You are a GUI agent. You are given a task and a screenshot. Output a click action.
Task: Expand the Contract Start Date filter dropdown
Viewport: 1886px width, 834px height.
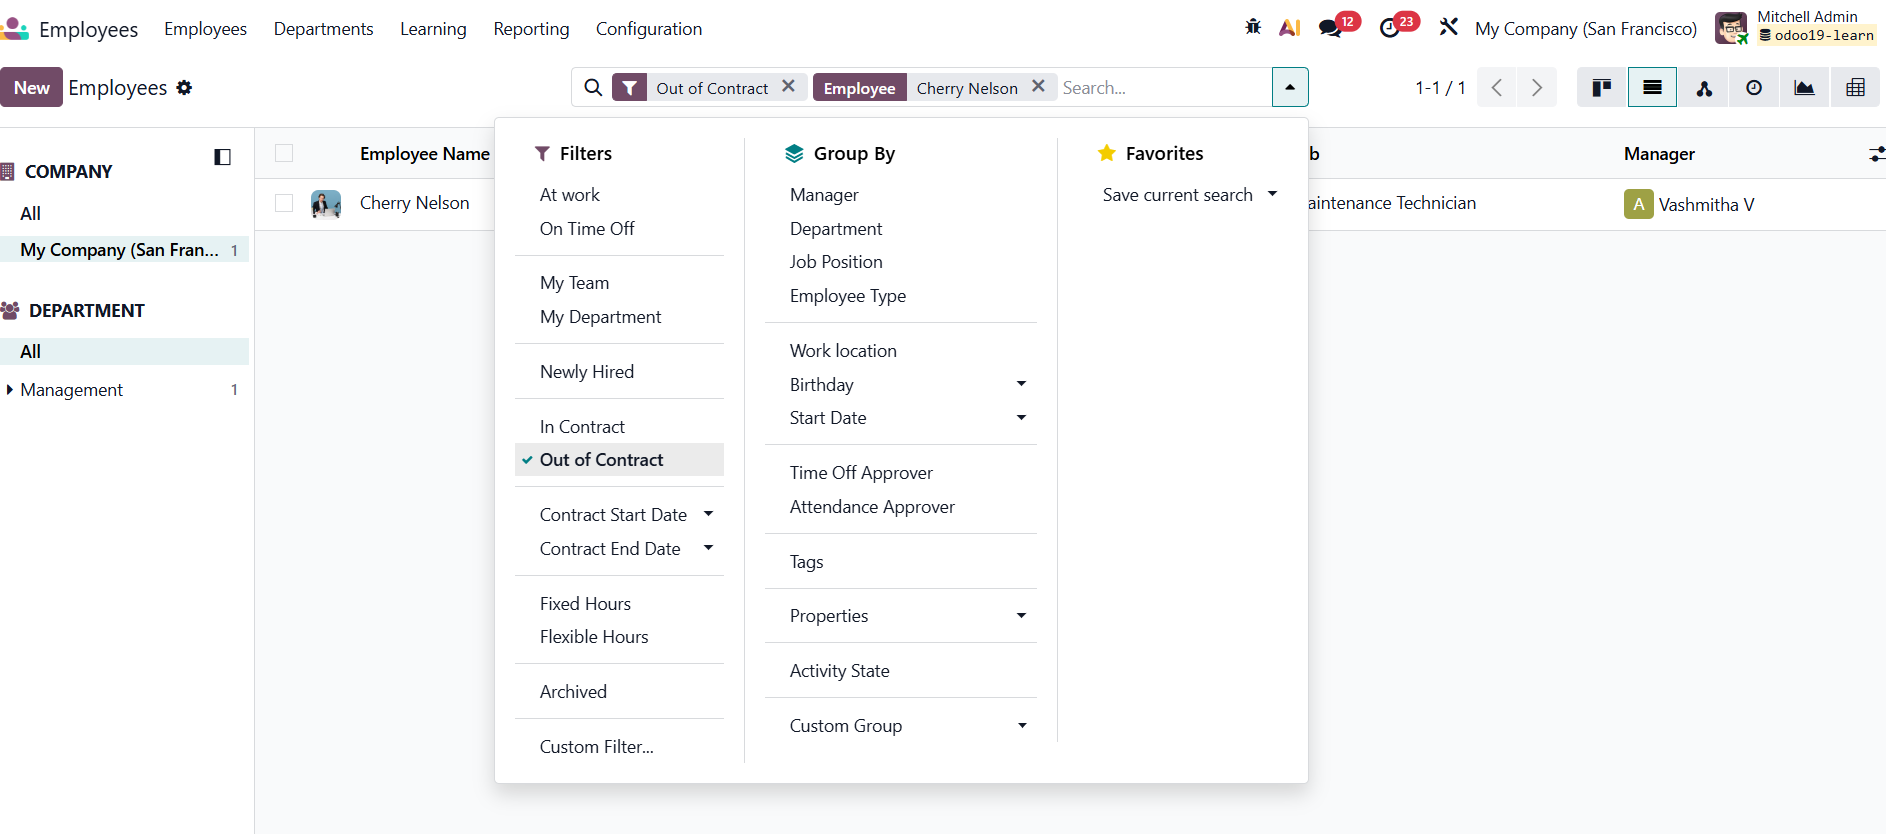pos(708,514)
